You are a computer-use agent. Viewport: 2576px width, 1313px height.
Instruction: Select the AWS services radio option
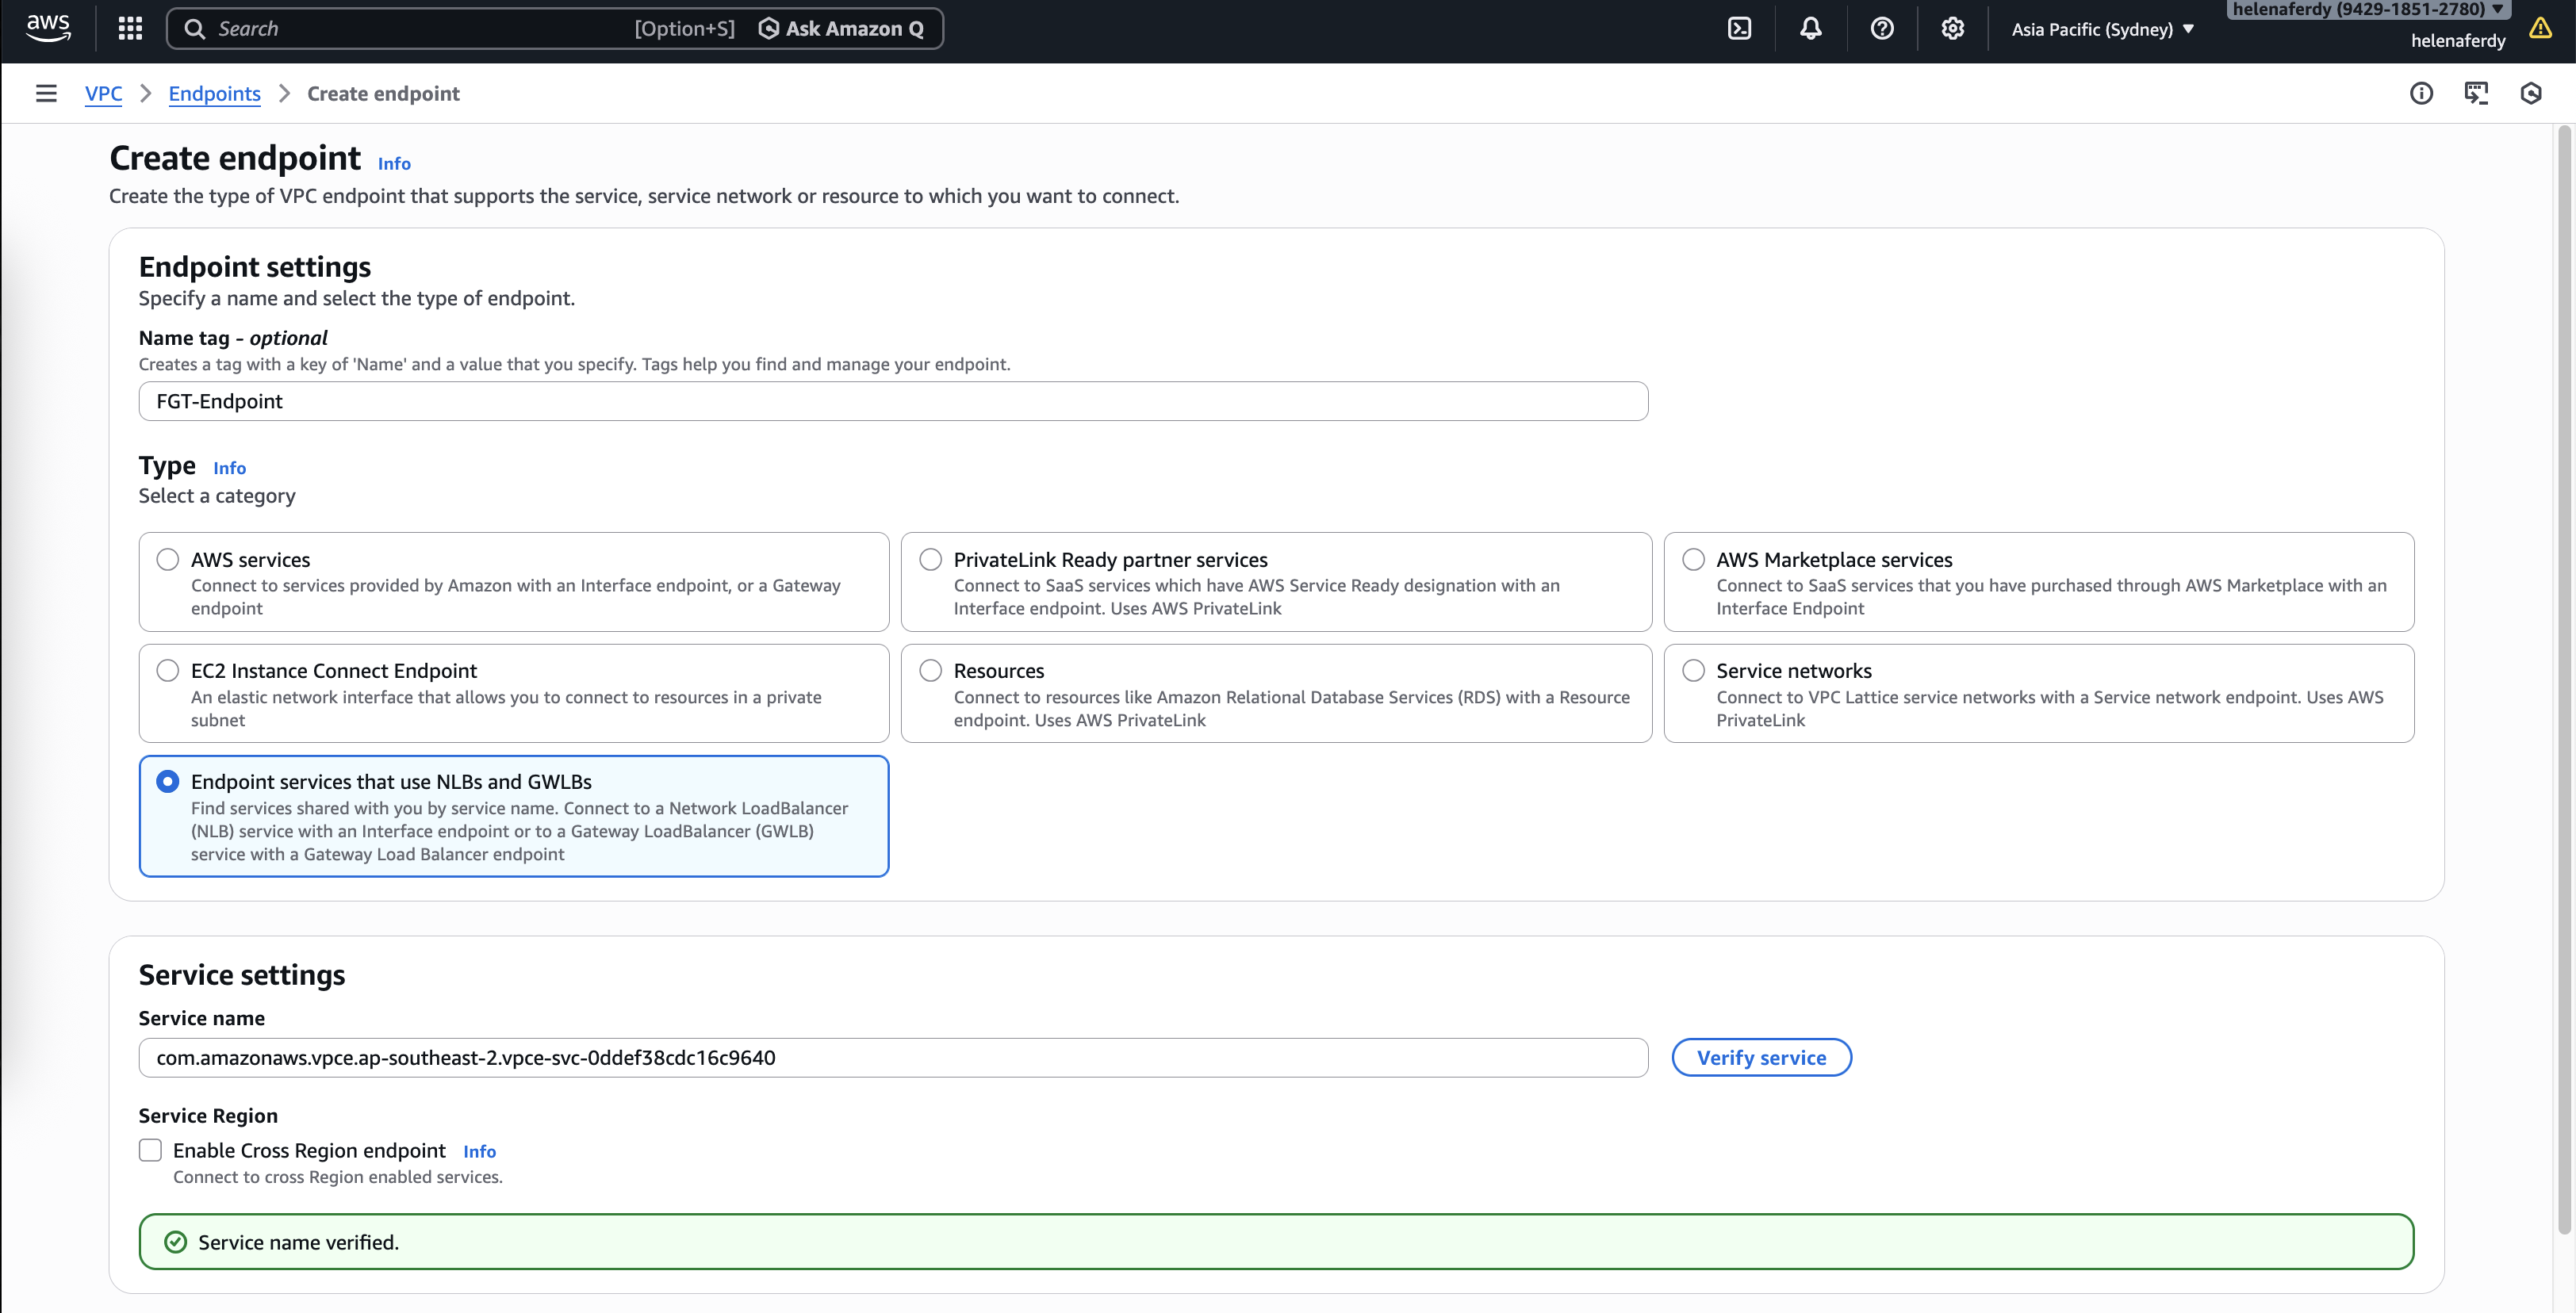tap(168, 560)
